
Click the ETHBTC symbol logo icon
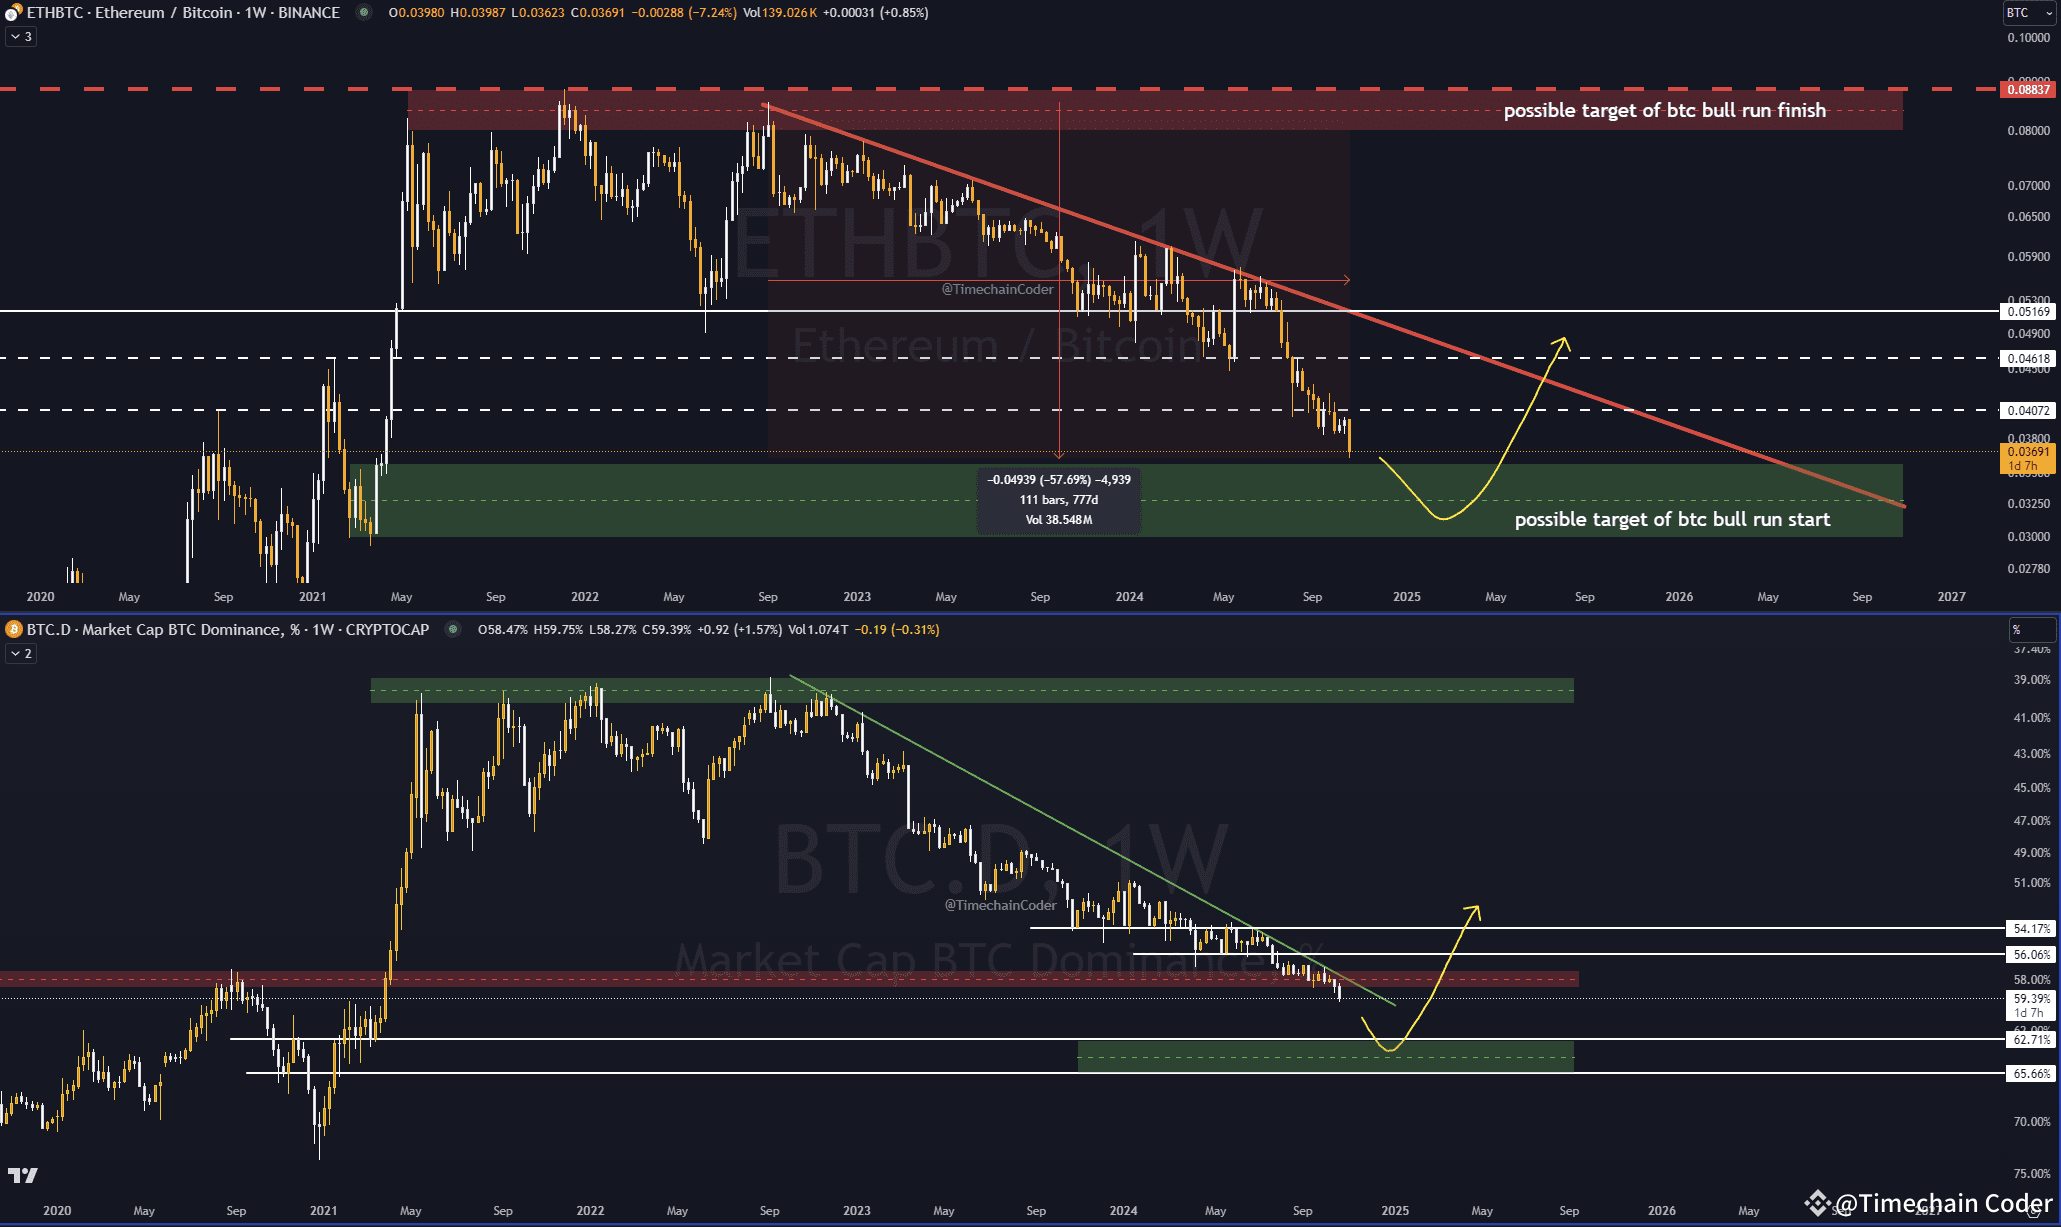point(13,12)
